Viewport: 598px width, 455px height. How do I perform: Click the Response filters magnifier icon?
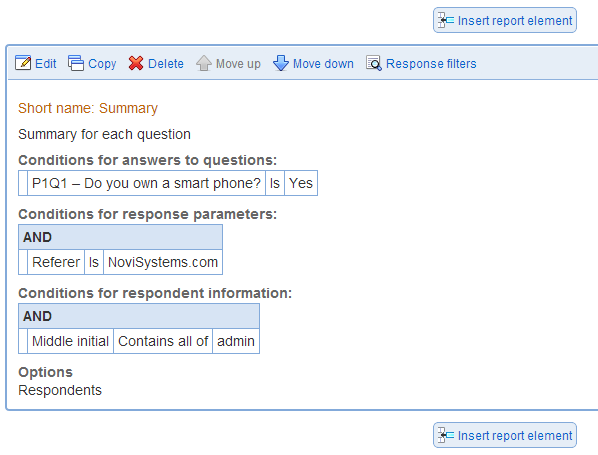374,63
